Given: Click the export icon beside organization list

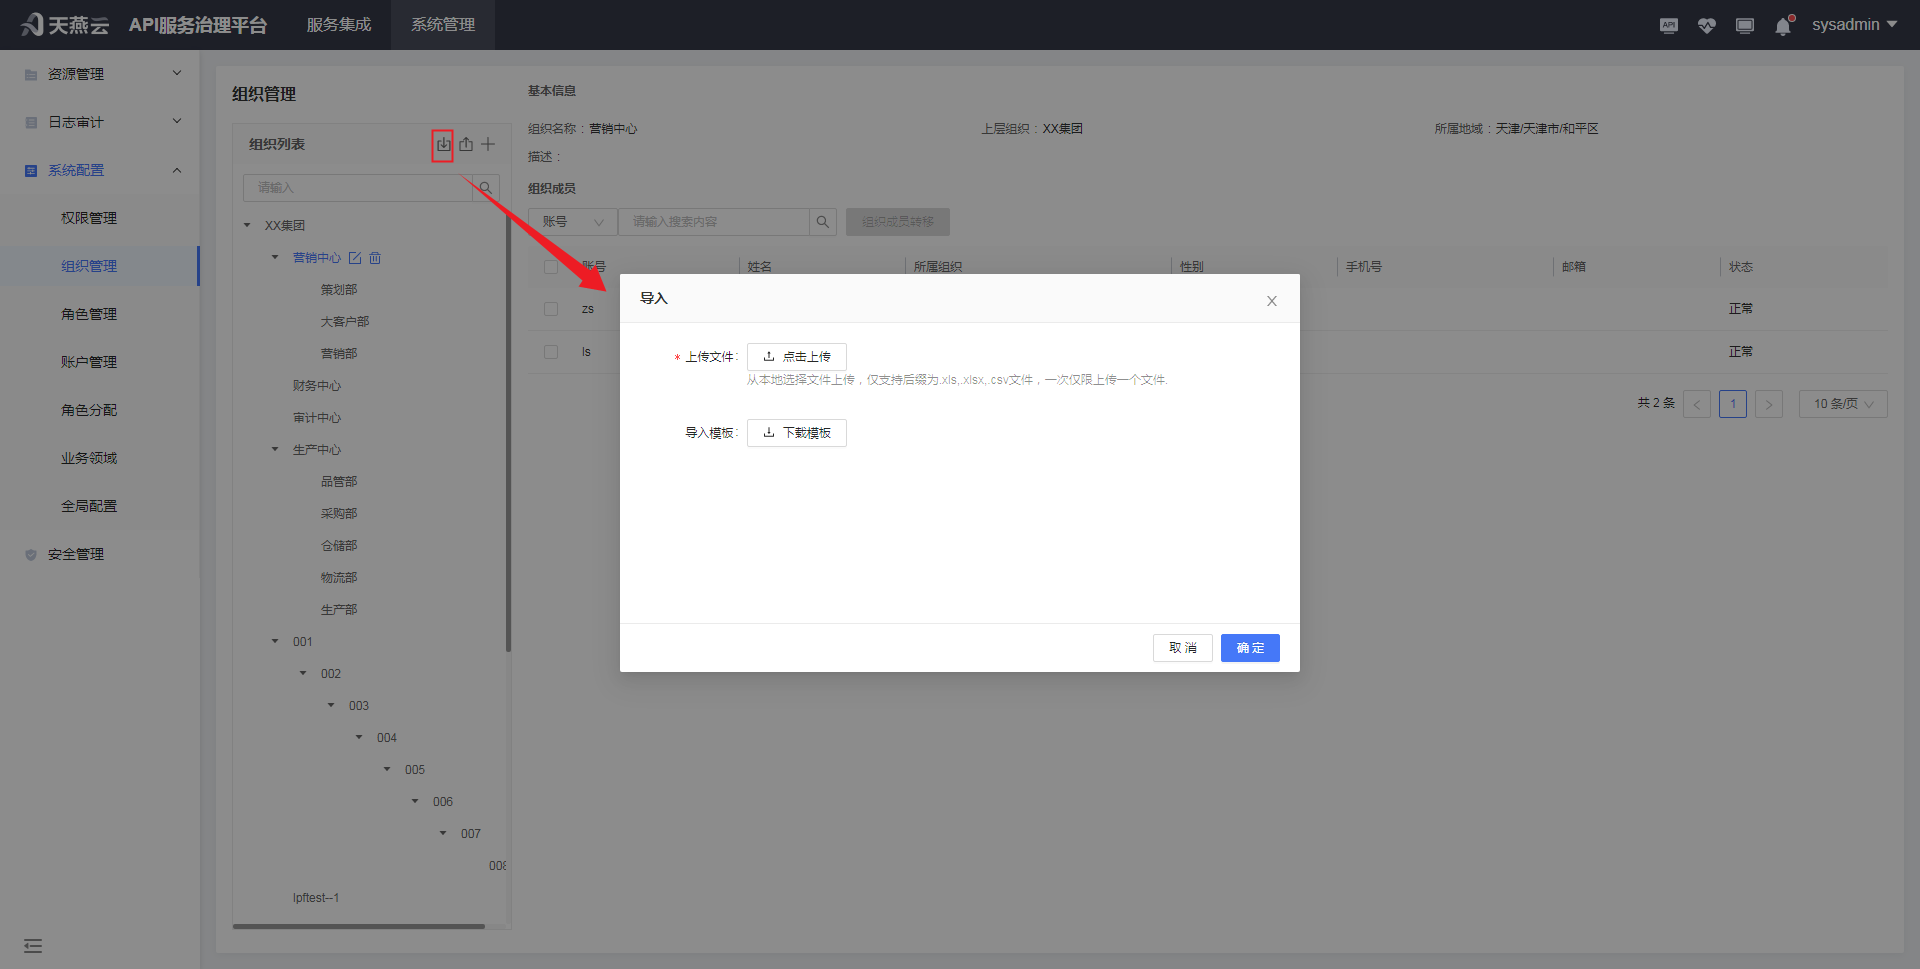Looking at the screenshot, I should [466, 145].
